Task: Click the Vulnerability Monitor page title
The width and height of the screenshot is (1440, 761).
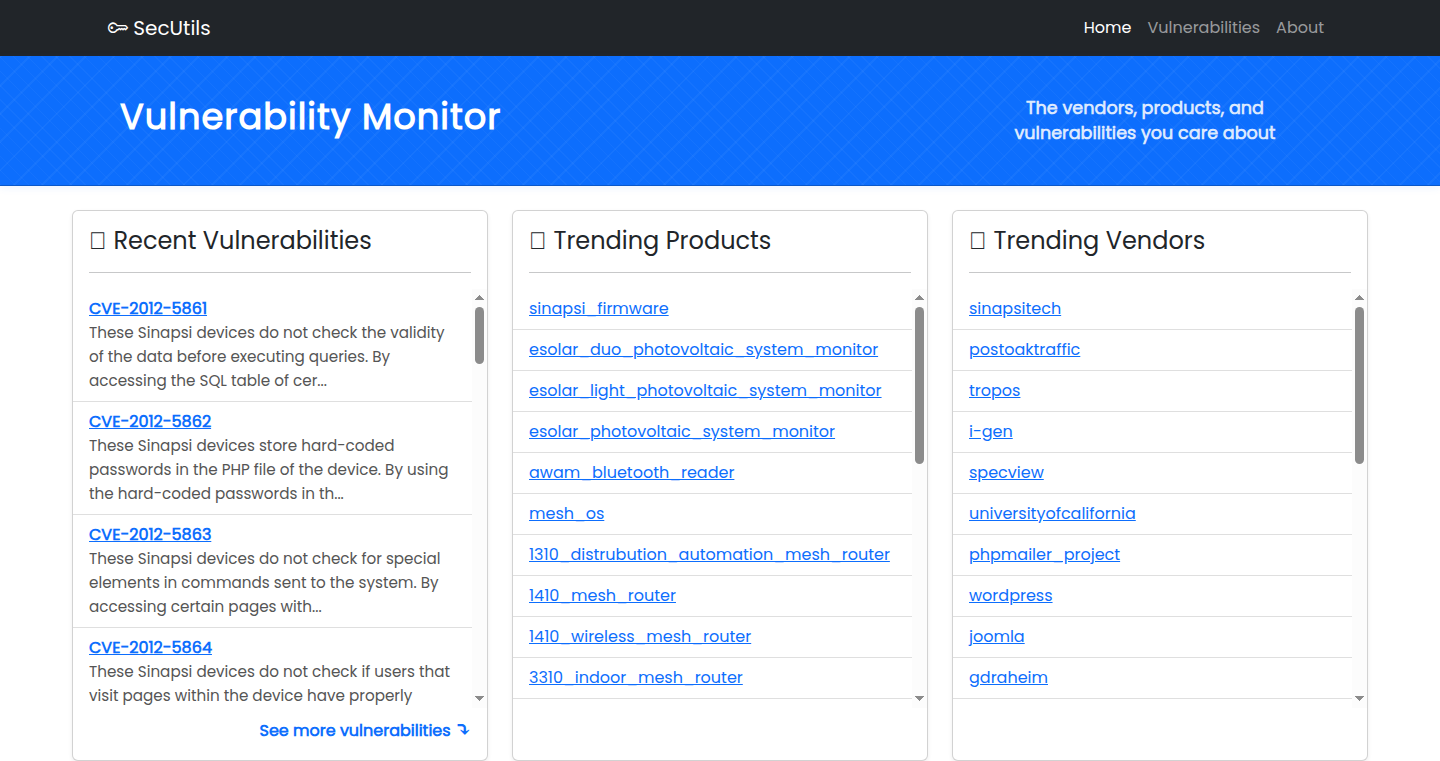Action: [x=310, y=117]
